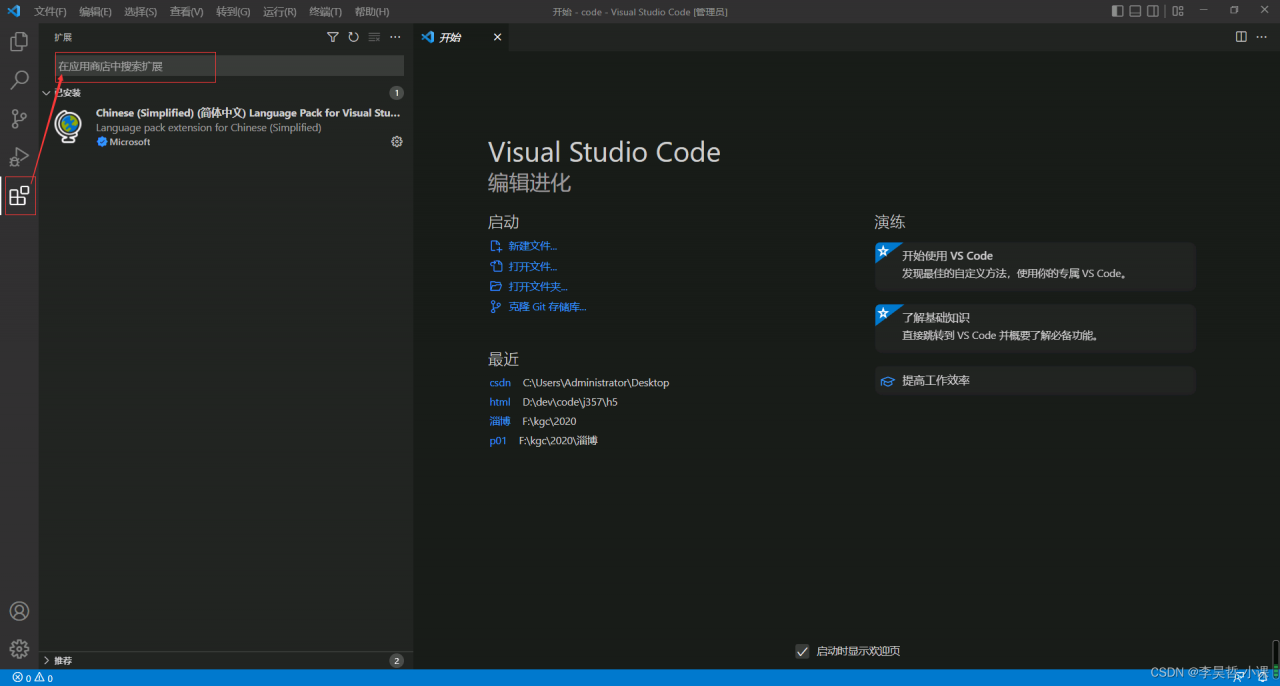Click the 新建文件... link

(532, 246)
